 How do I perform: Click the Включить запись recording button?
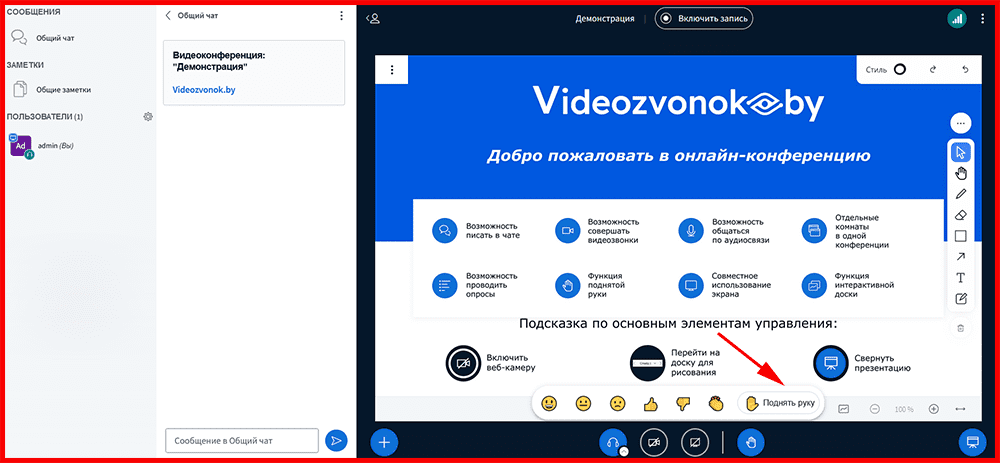704,18
